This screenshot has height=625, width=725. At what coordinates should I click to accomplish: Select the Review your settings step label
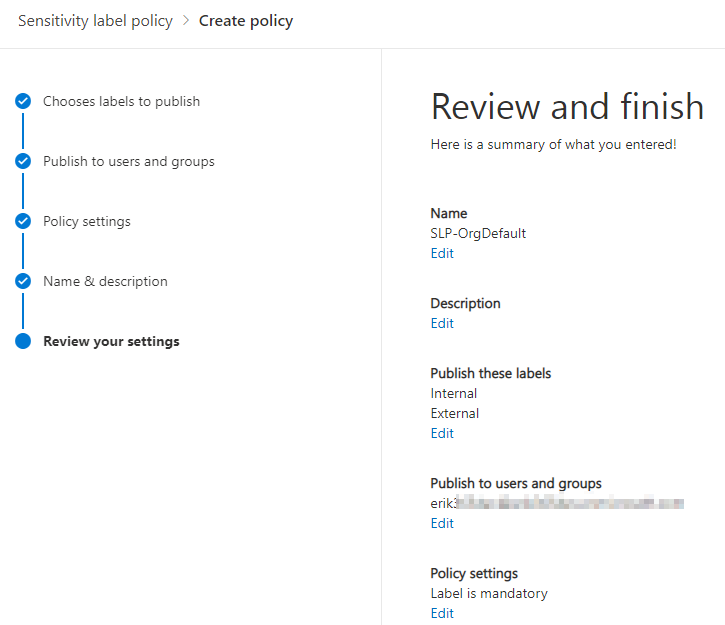[x=111, y=341]
